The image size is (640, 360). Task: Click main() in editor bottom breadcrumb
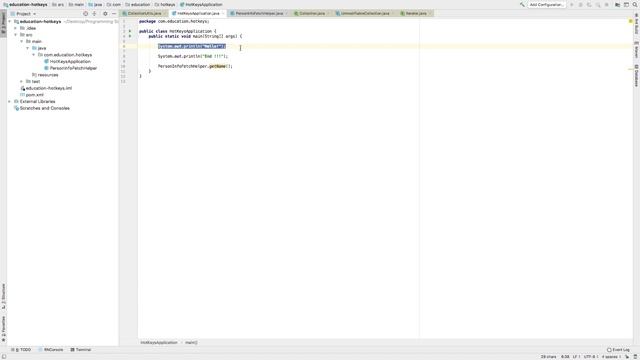tap(191, 342)
